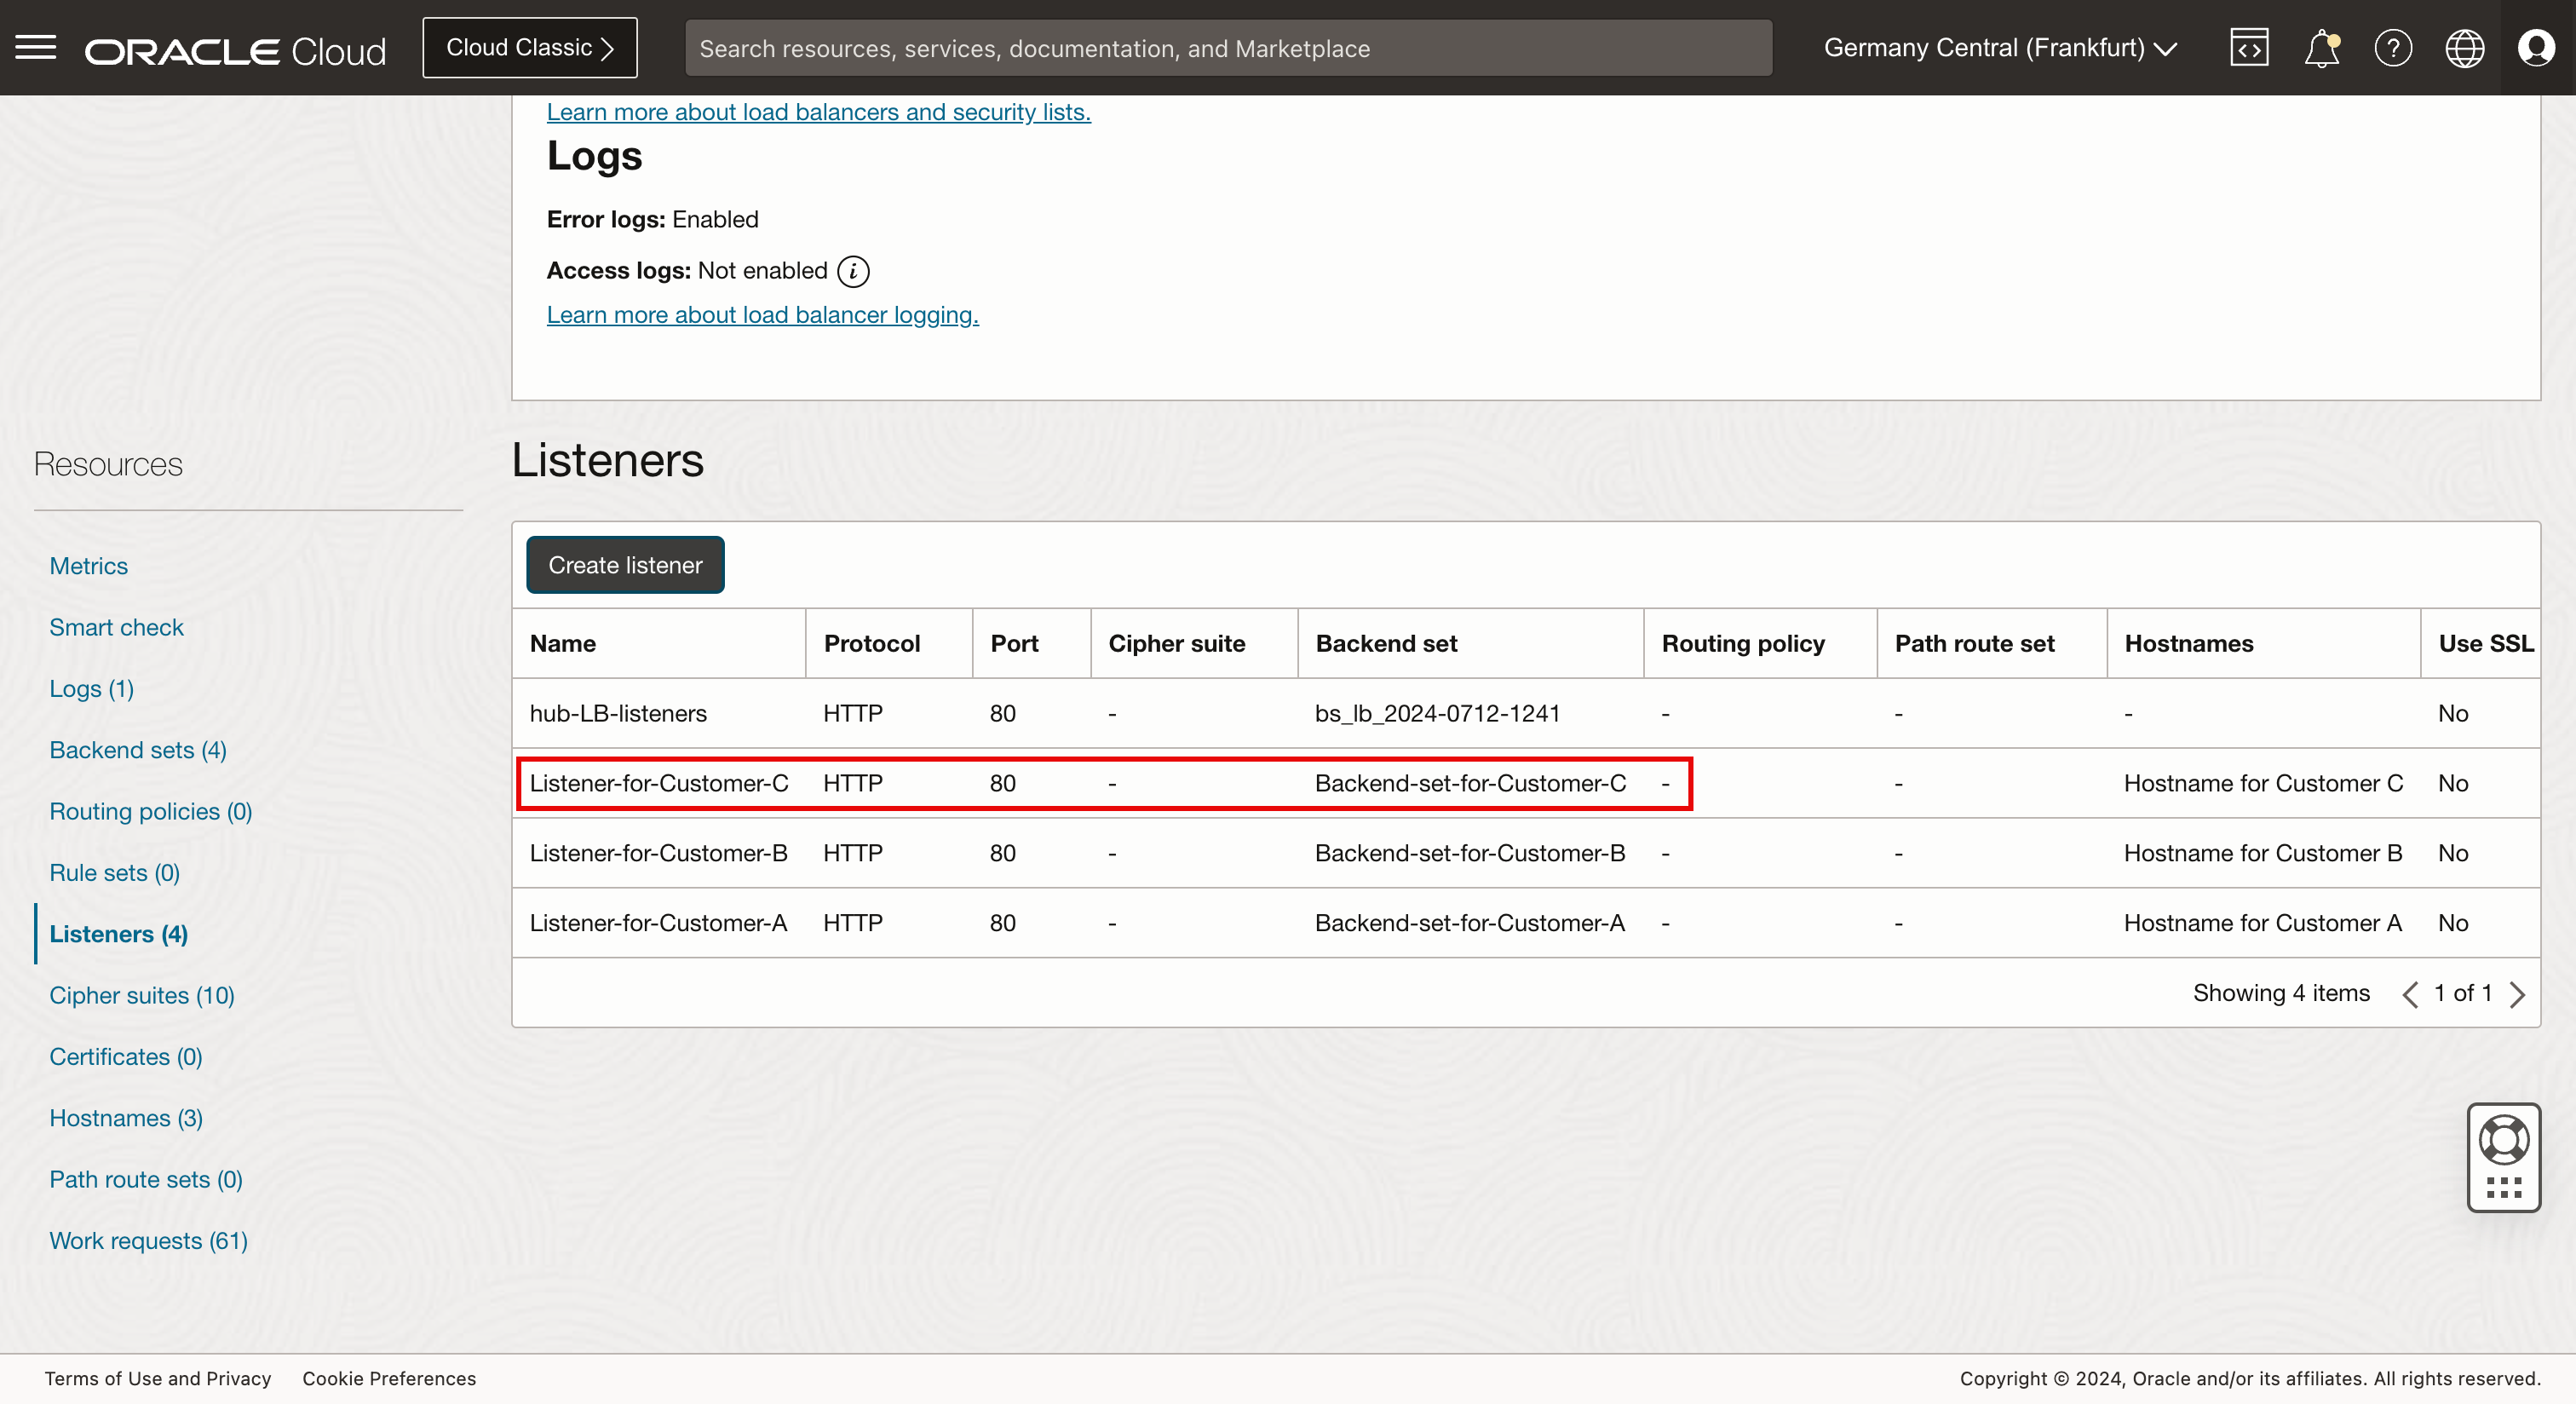Open the user profile avatar menu
This screenshot has height=1404, width=2576.
[x=2536, y=48]
